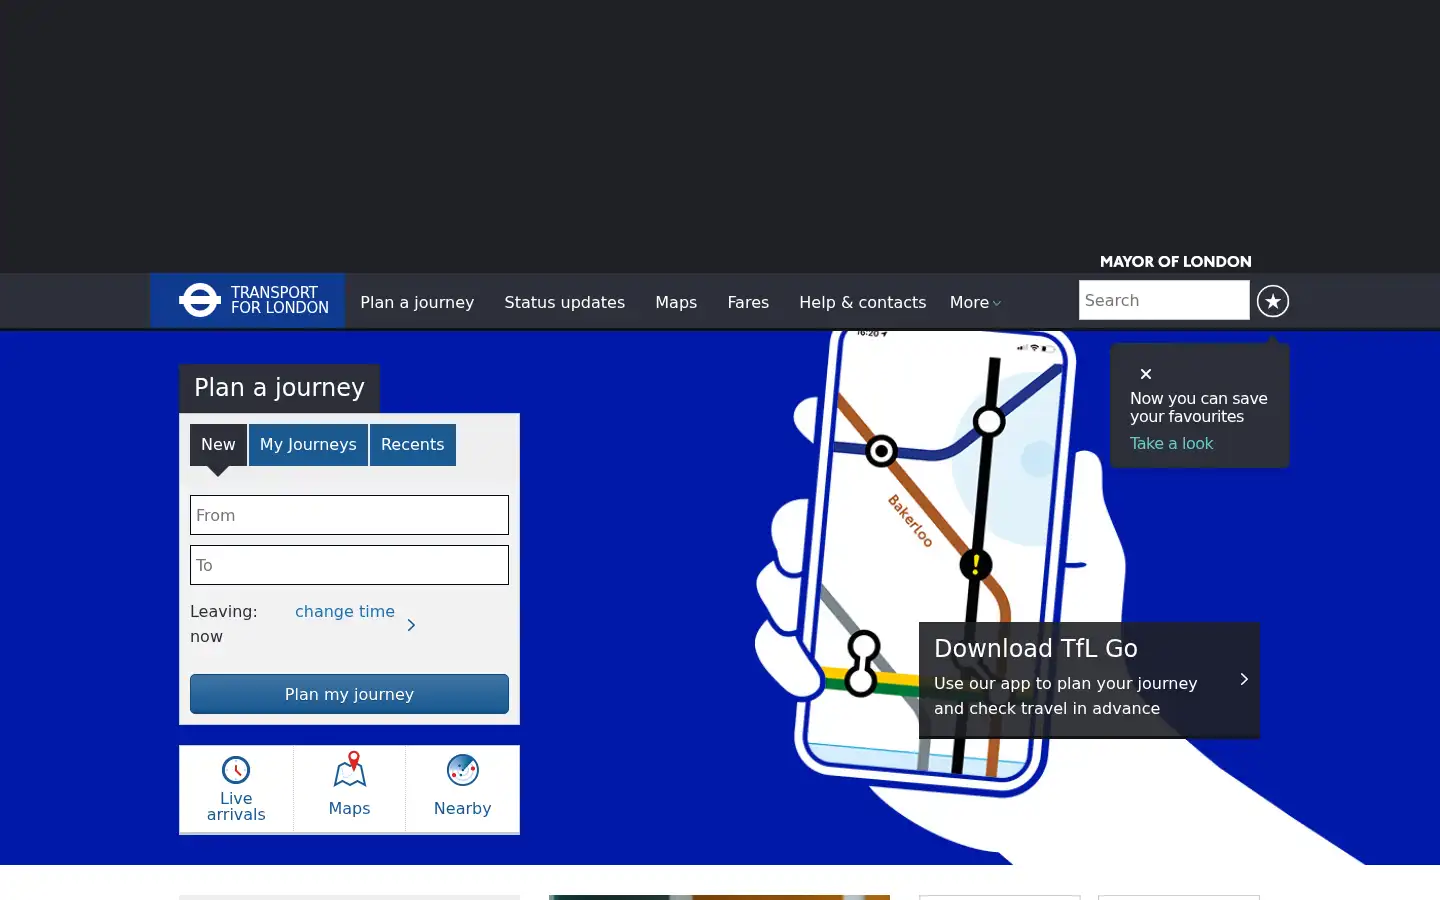Click the To input field
The height and width of the screenshot is (900, 1440).
[x=349, y=565]
